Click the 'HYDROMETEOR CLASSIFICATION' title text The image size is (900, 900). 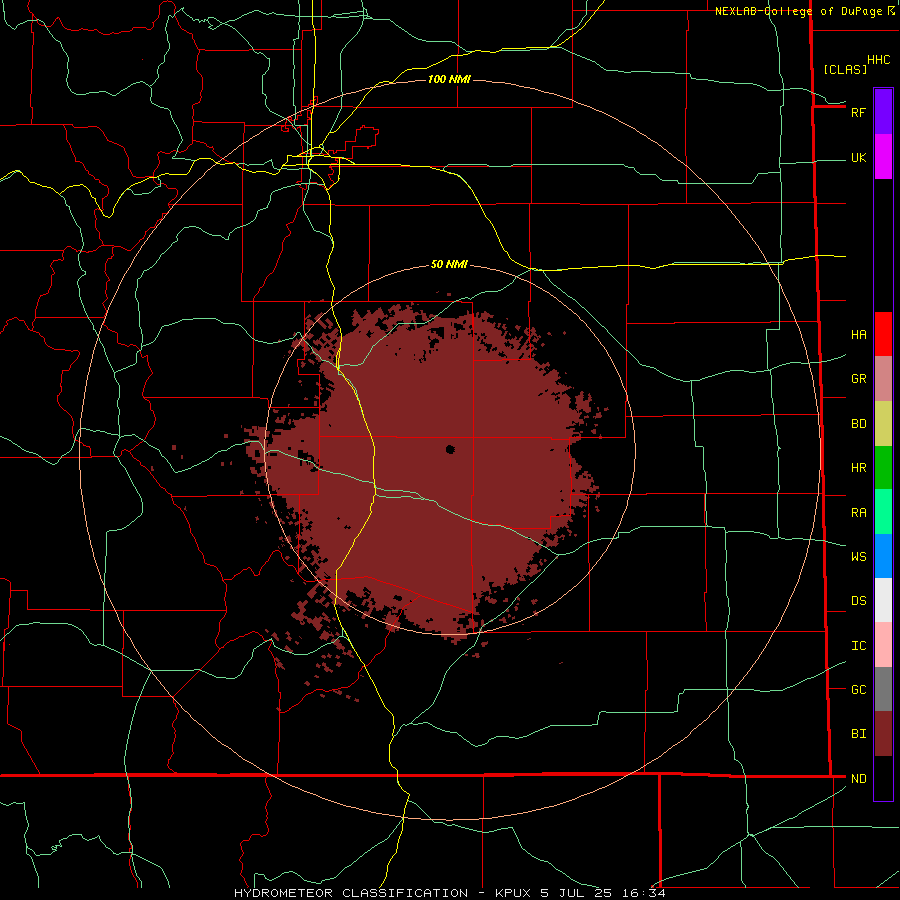click(351, 893)
